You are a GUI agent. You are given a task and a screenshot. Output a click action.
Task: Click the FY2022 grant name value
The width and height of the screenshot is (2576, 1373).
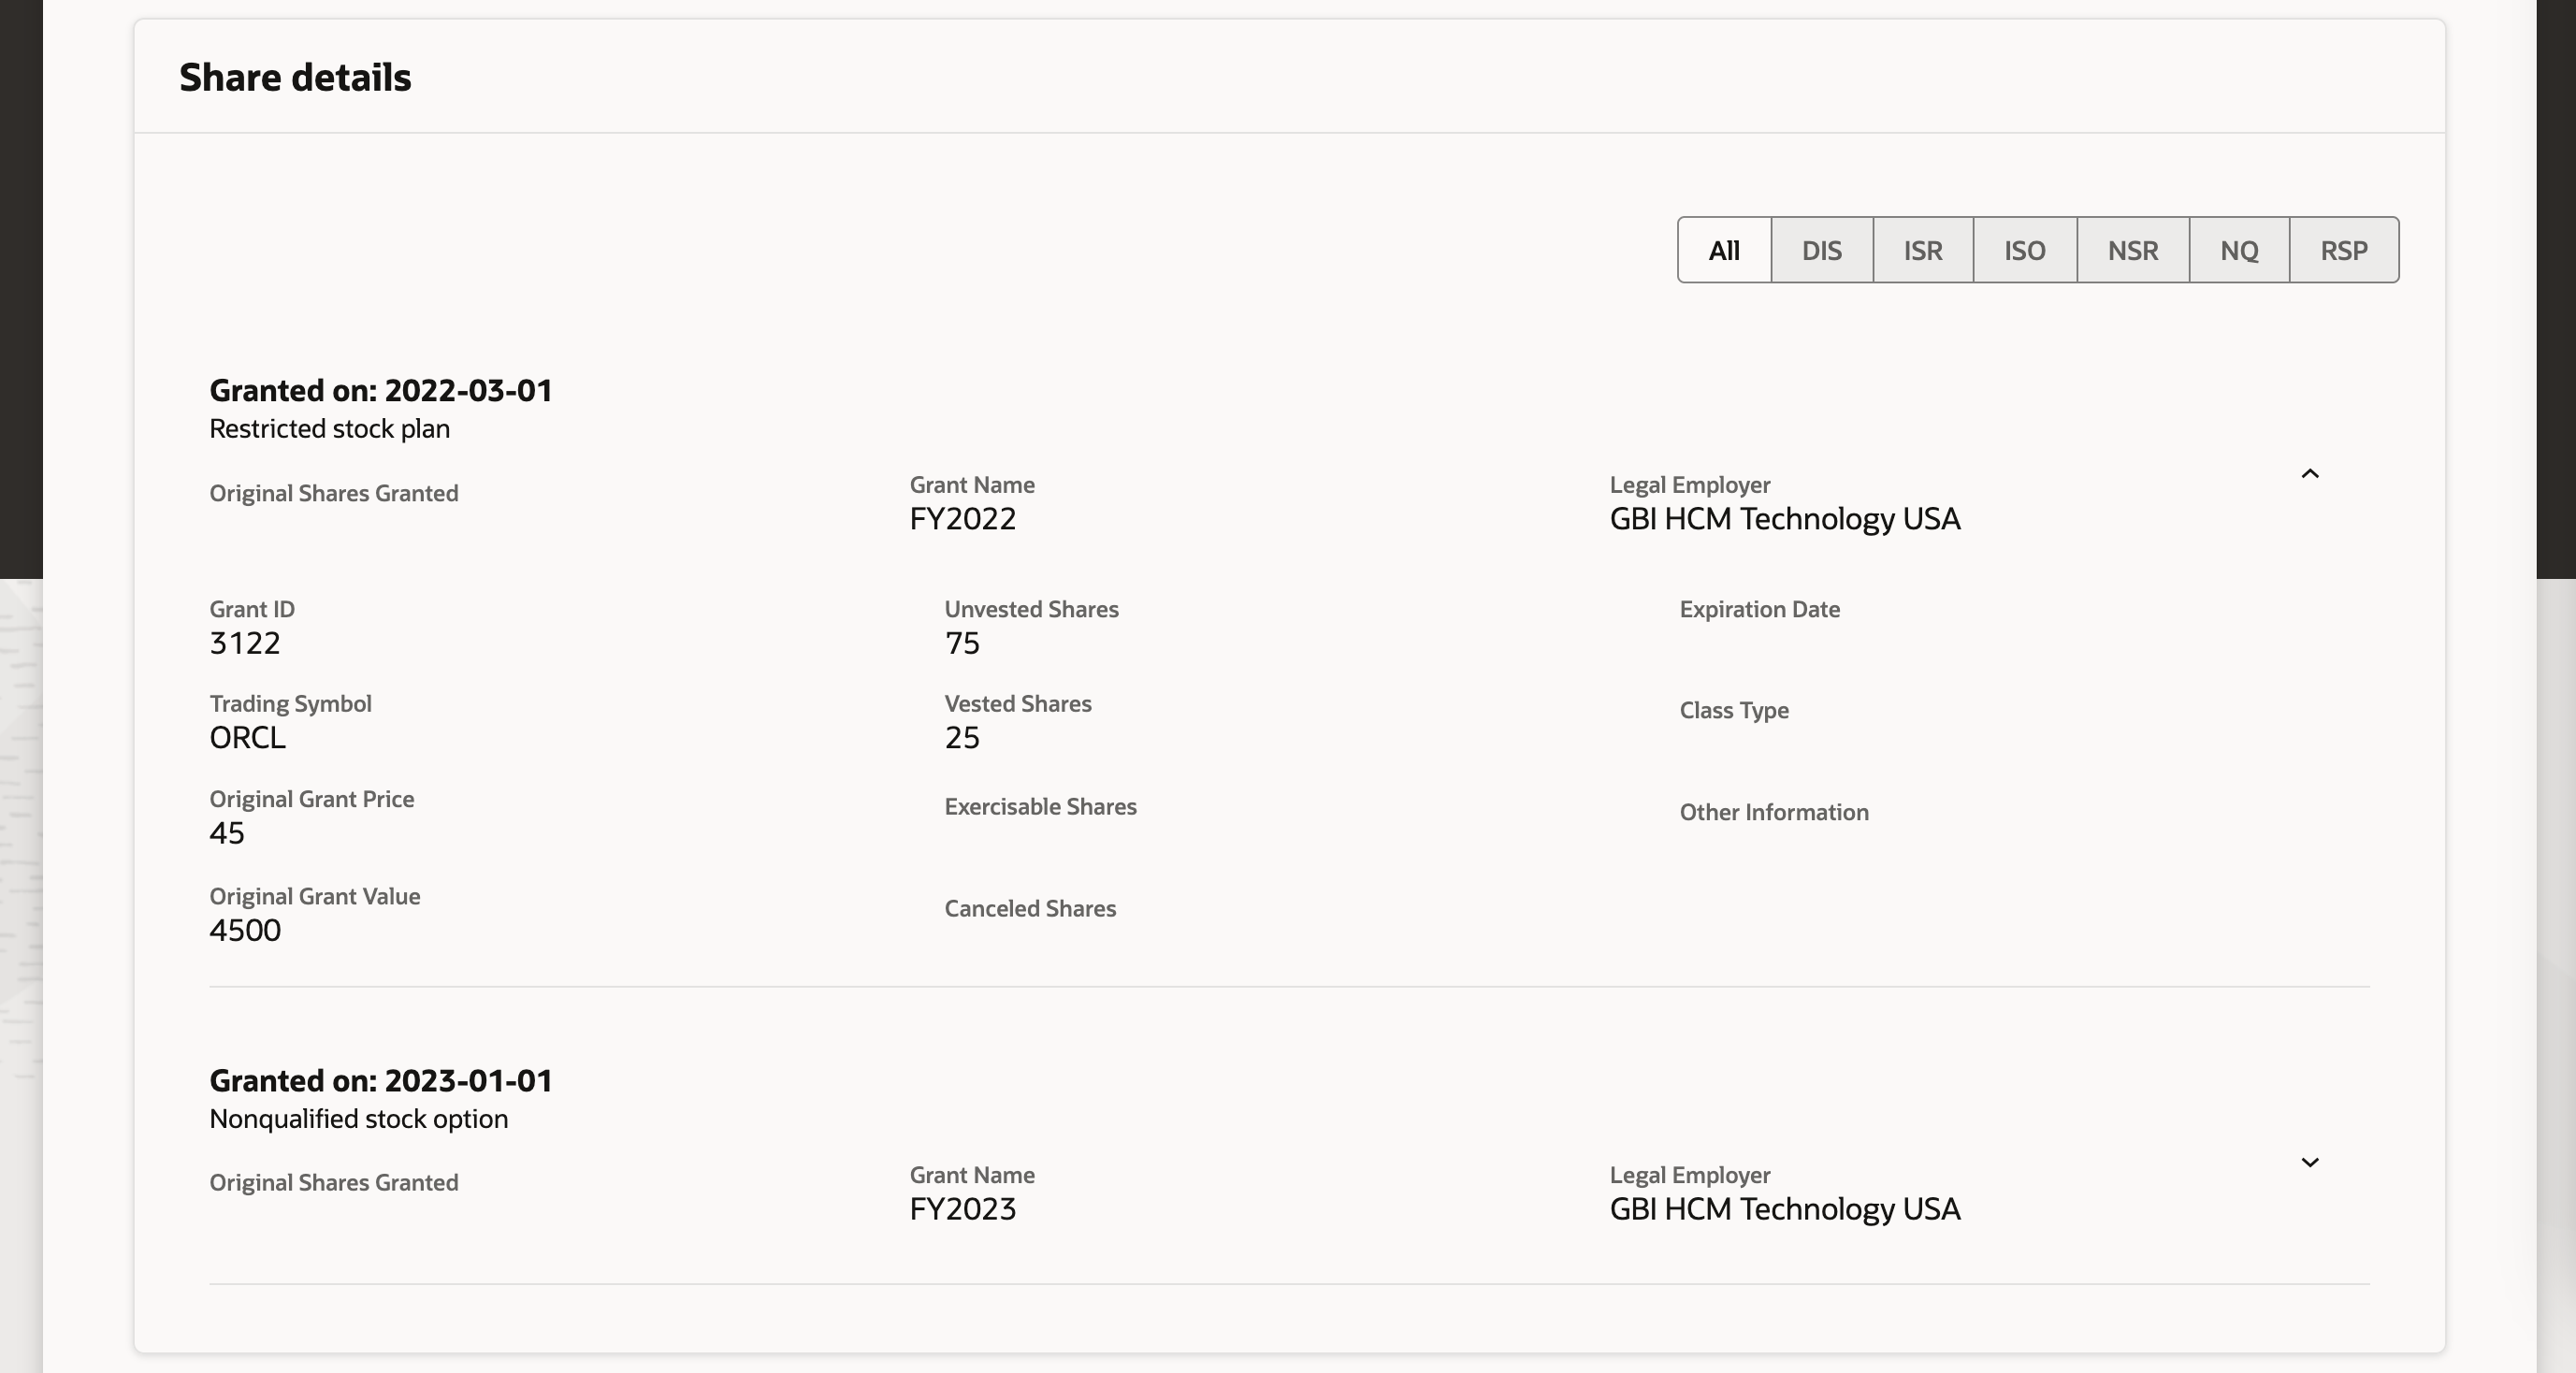click(962, 519)
